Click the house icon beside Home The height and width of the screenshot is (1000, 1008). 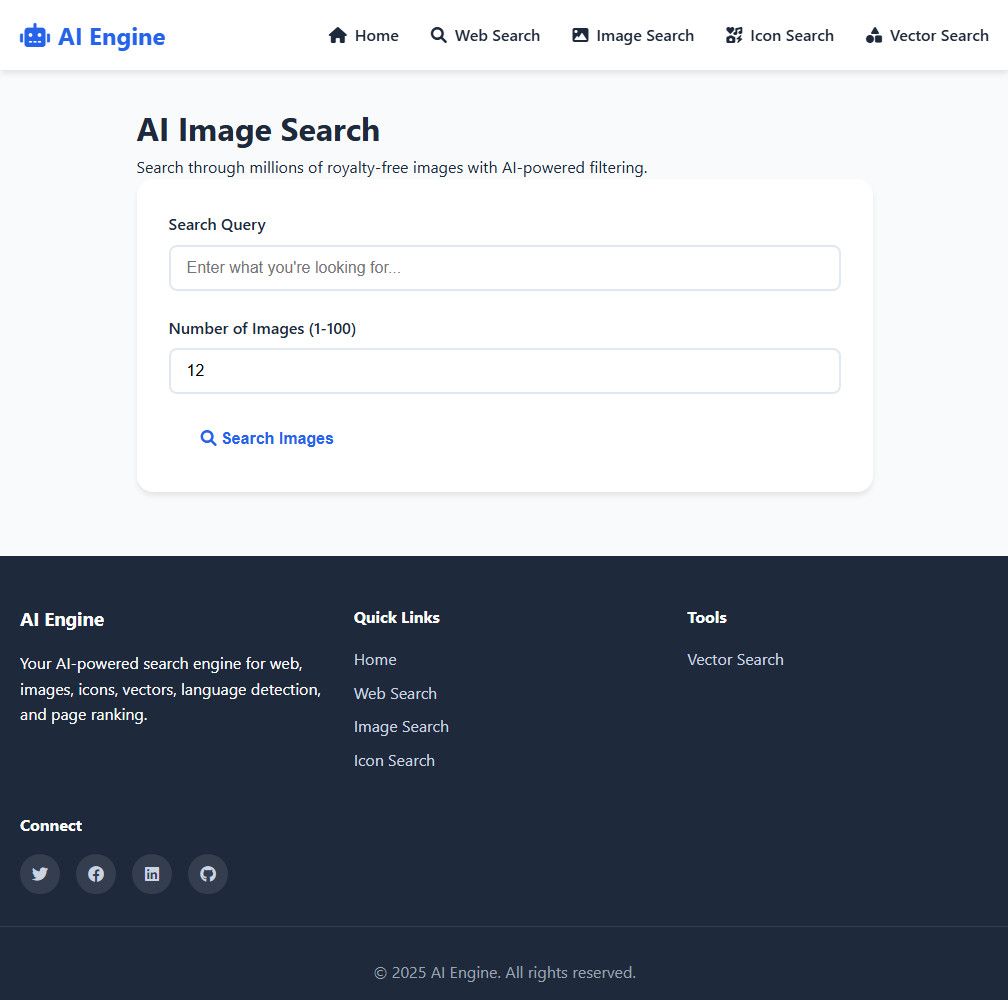coord(338,36)
